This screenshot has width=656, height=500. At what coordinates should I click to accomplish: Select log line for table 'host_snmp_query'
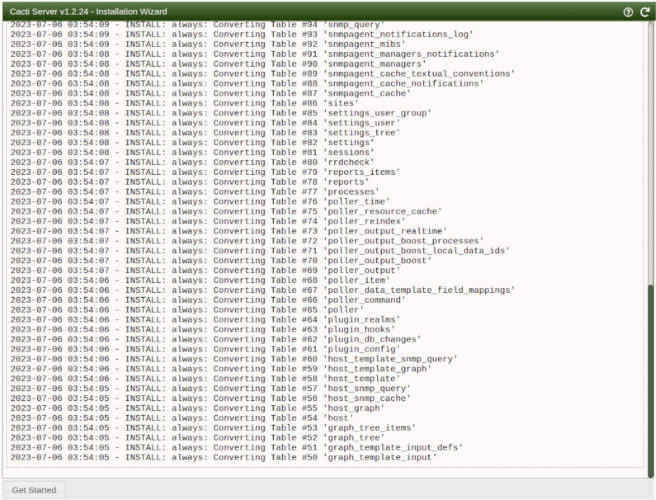(210, 388)
